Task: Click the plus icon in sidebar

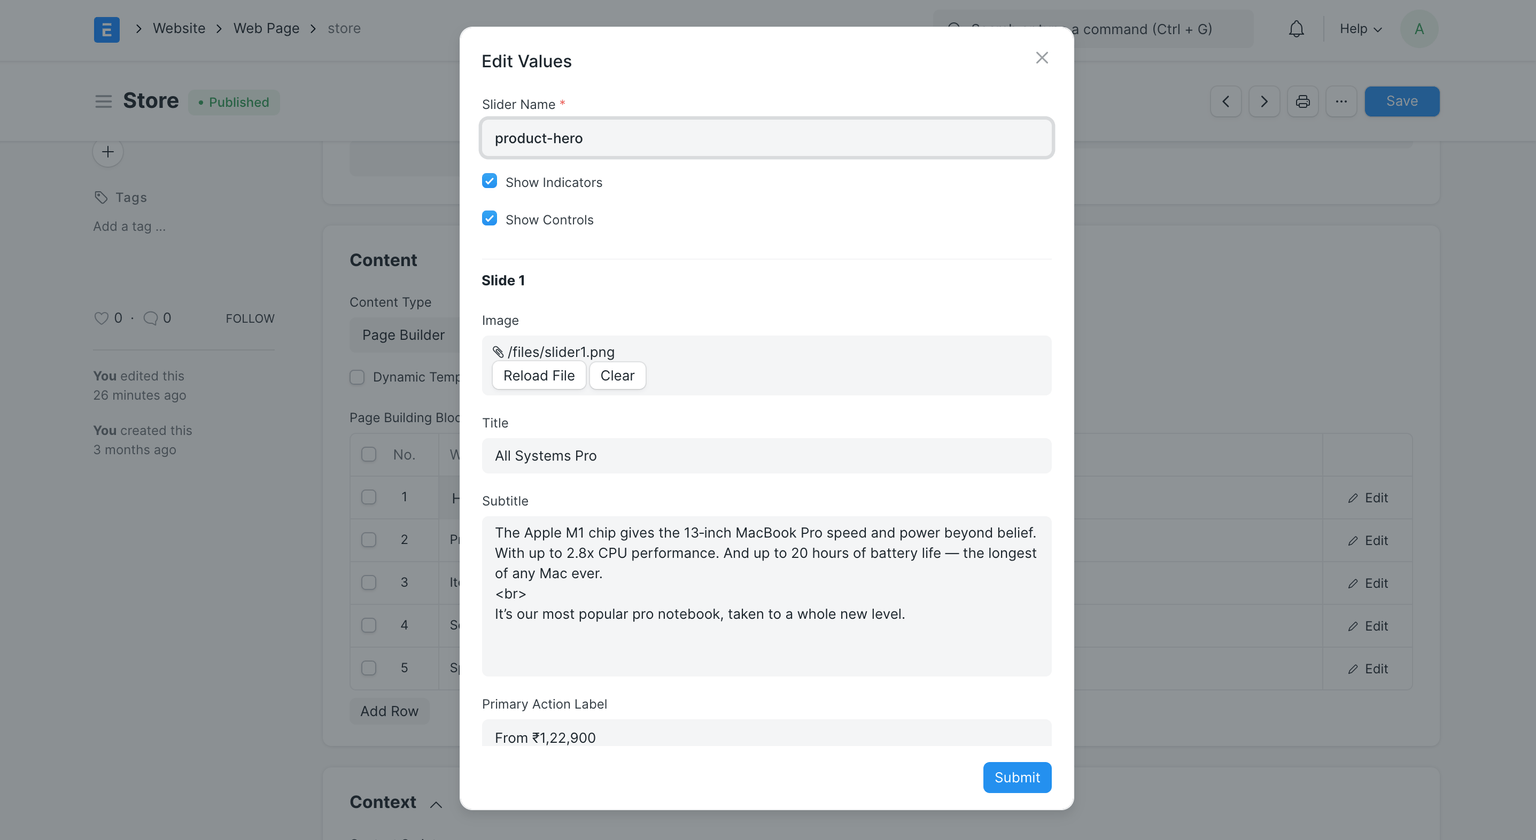Action: 108,152
